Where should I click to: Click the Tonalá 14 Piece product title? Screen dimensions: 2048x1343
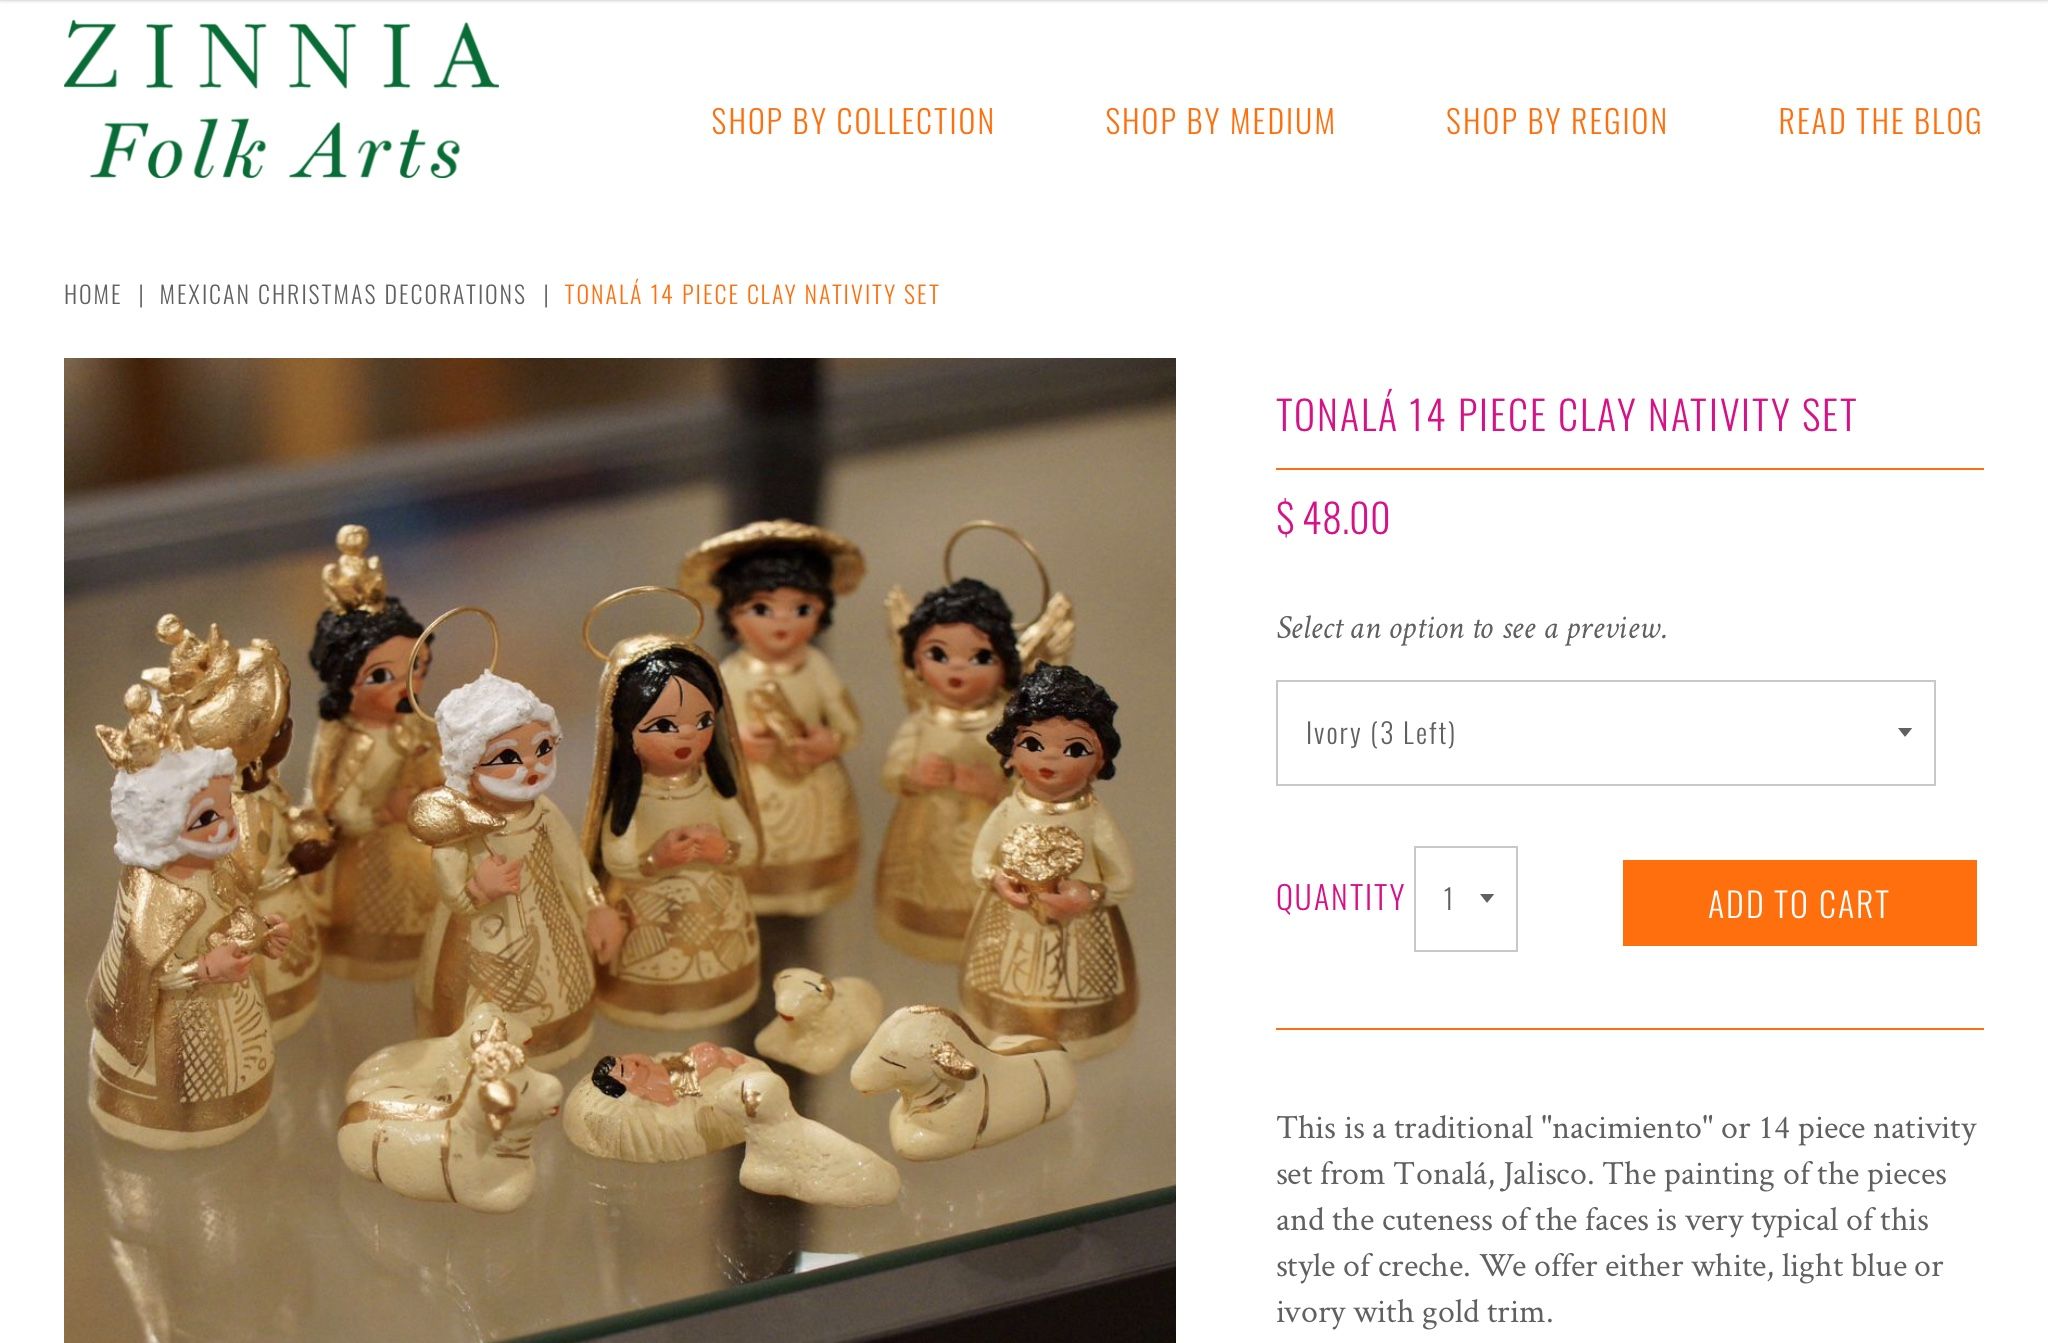(x=1566, y=416)
